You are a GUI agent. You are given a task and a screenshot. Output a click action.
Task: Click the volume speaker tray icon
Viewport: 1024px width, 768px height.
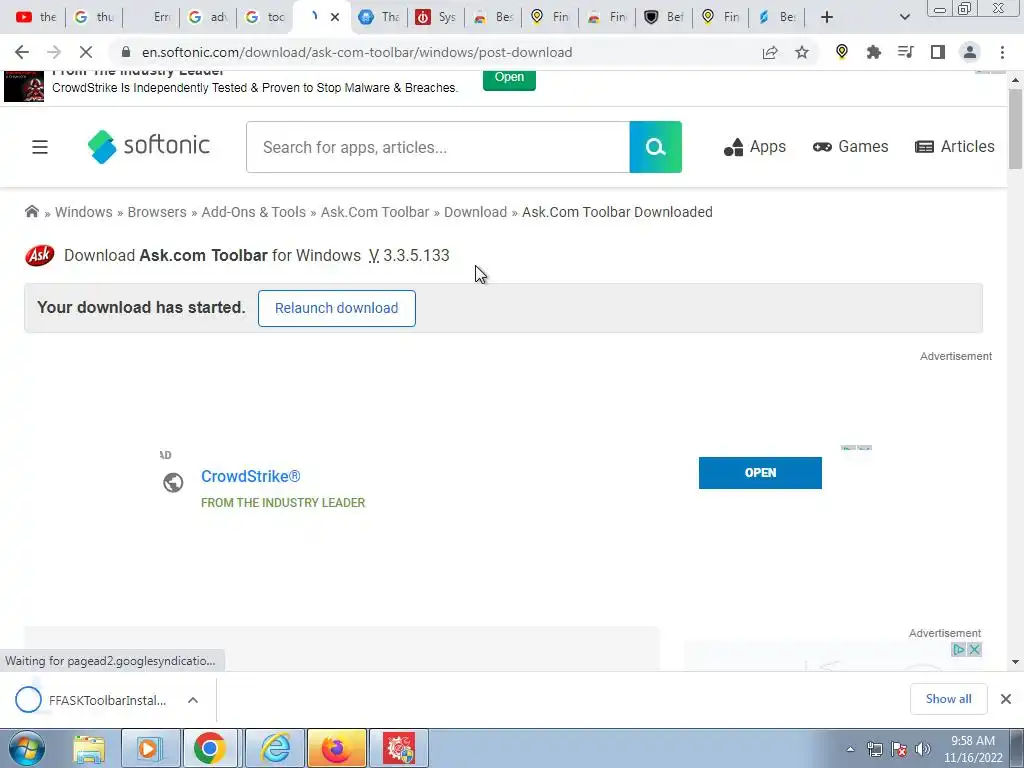923,749
